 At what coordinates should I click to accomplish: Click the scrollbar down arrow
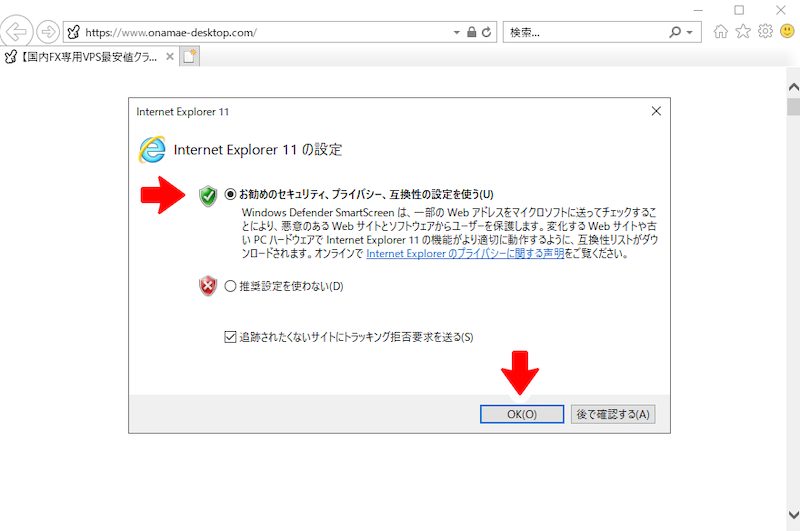(x=793, y=515)
